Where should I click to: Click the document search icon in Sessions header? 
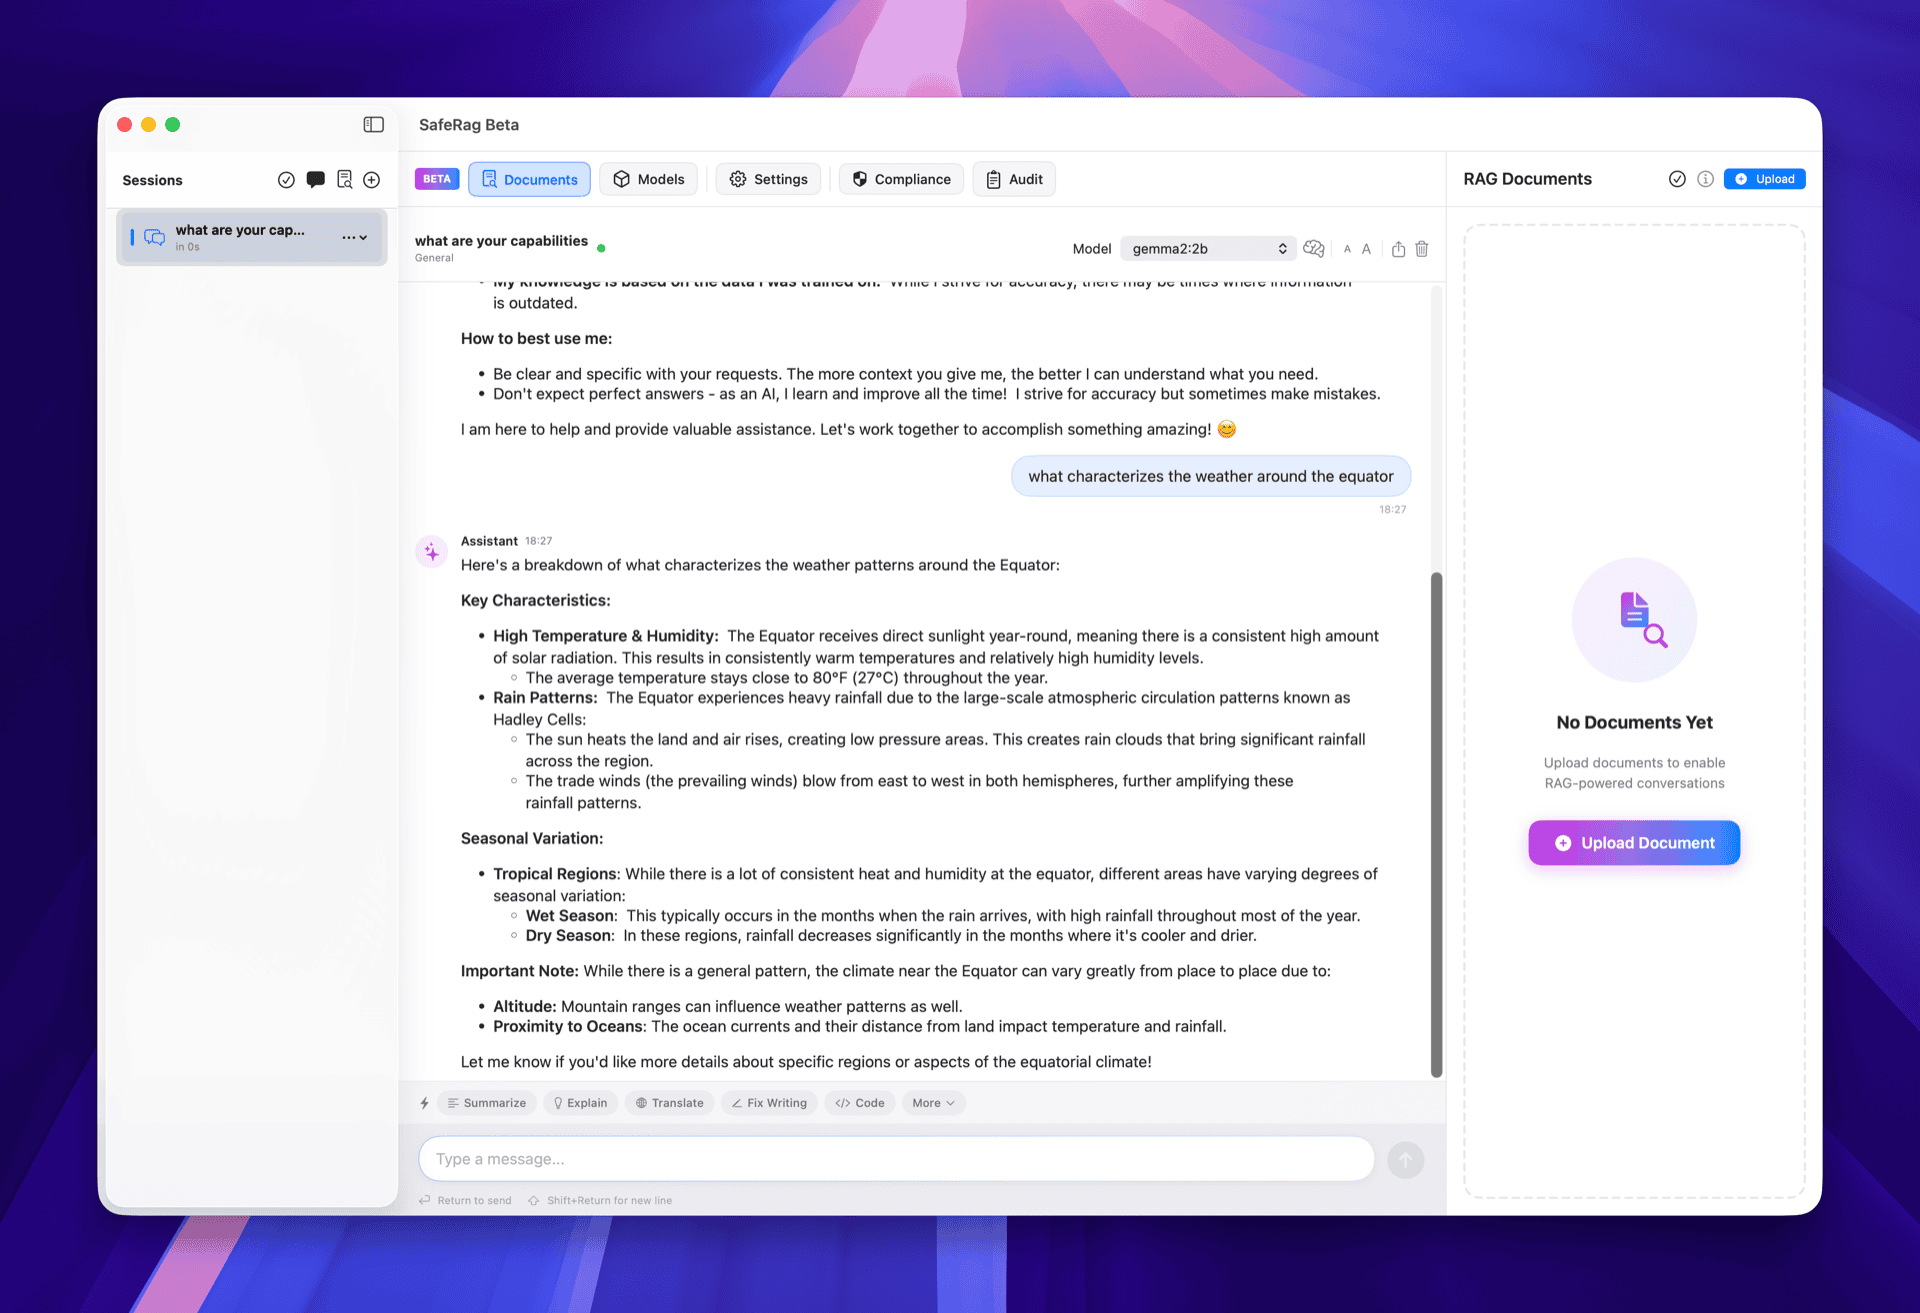click(x=344, y=179)
